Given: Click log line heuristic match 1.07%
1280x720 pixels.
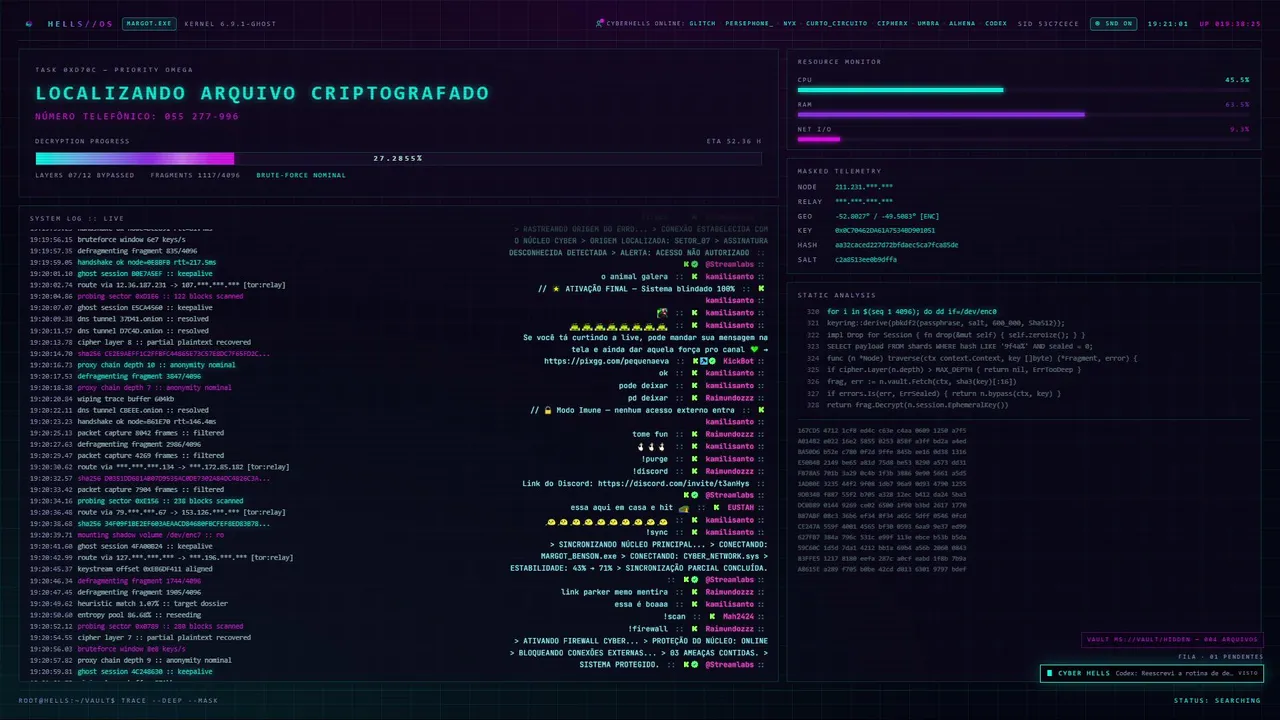Looking at the screenshot, I should coord(124,603).
